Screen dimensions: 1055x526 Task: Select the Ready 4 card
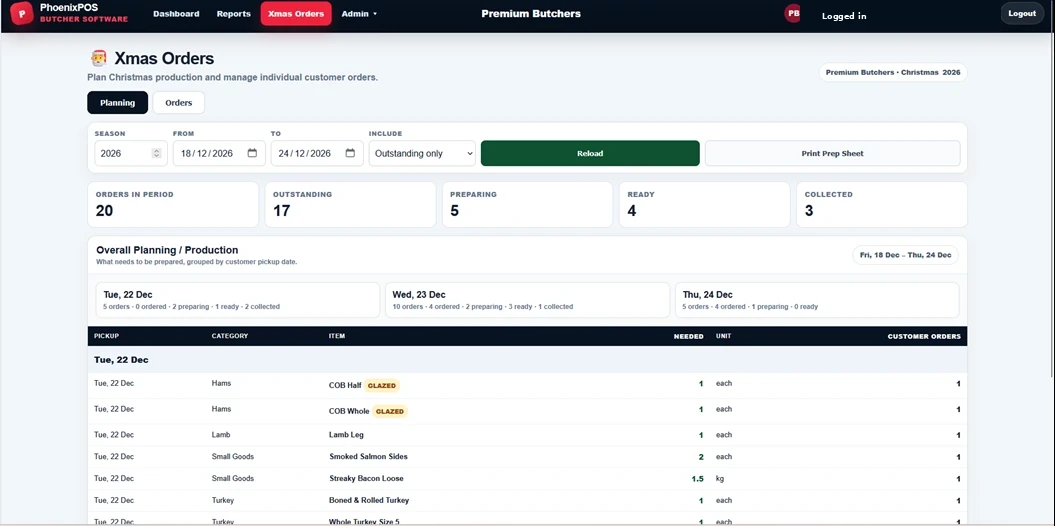pos(704,204)
